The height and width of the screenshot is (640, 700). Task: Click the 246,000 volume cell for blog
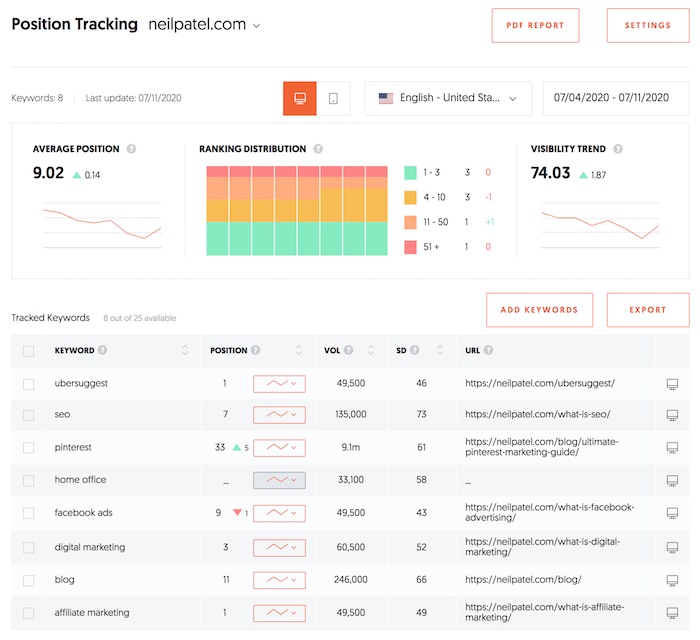(x=351, y=580)
